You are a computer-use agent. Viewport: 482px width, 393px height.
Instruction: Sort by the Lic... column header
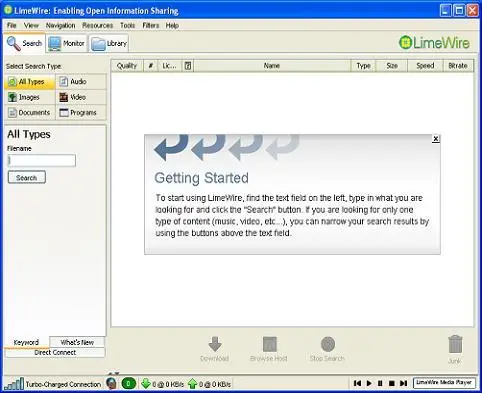click(169, 66)
